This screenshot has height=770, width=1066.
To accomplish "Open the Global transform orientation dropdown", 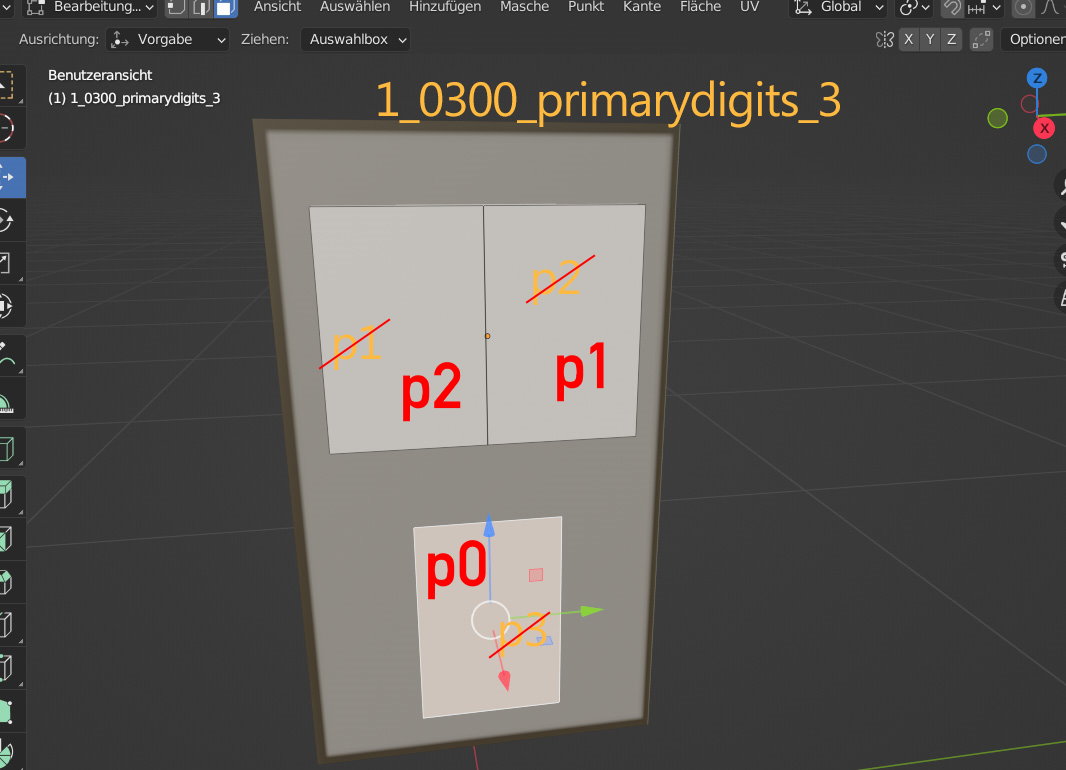I will 838,7.
